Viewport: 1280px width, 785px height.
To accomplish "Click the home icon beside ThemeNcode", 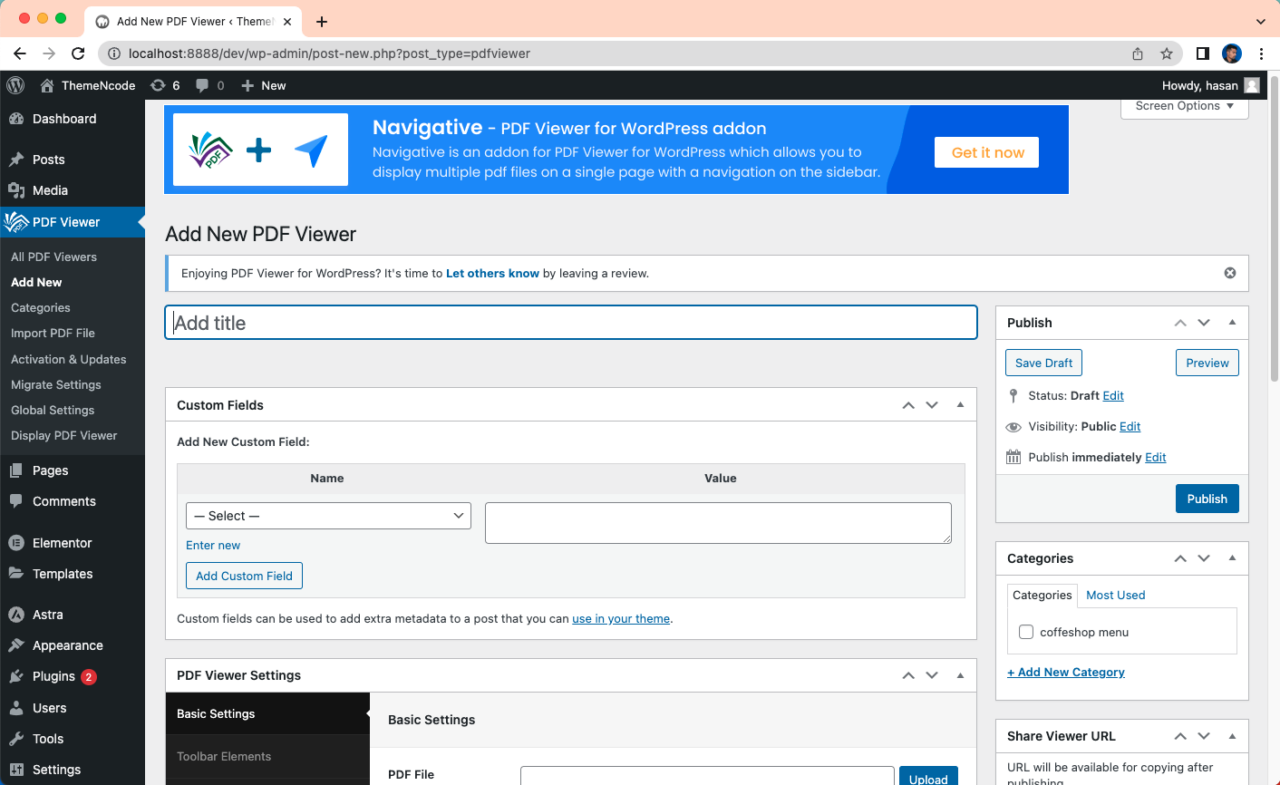I will (x=47, y=86).
